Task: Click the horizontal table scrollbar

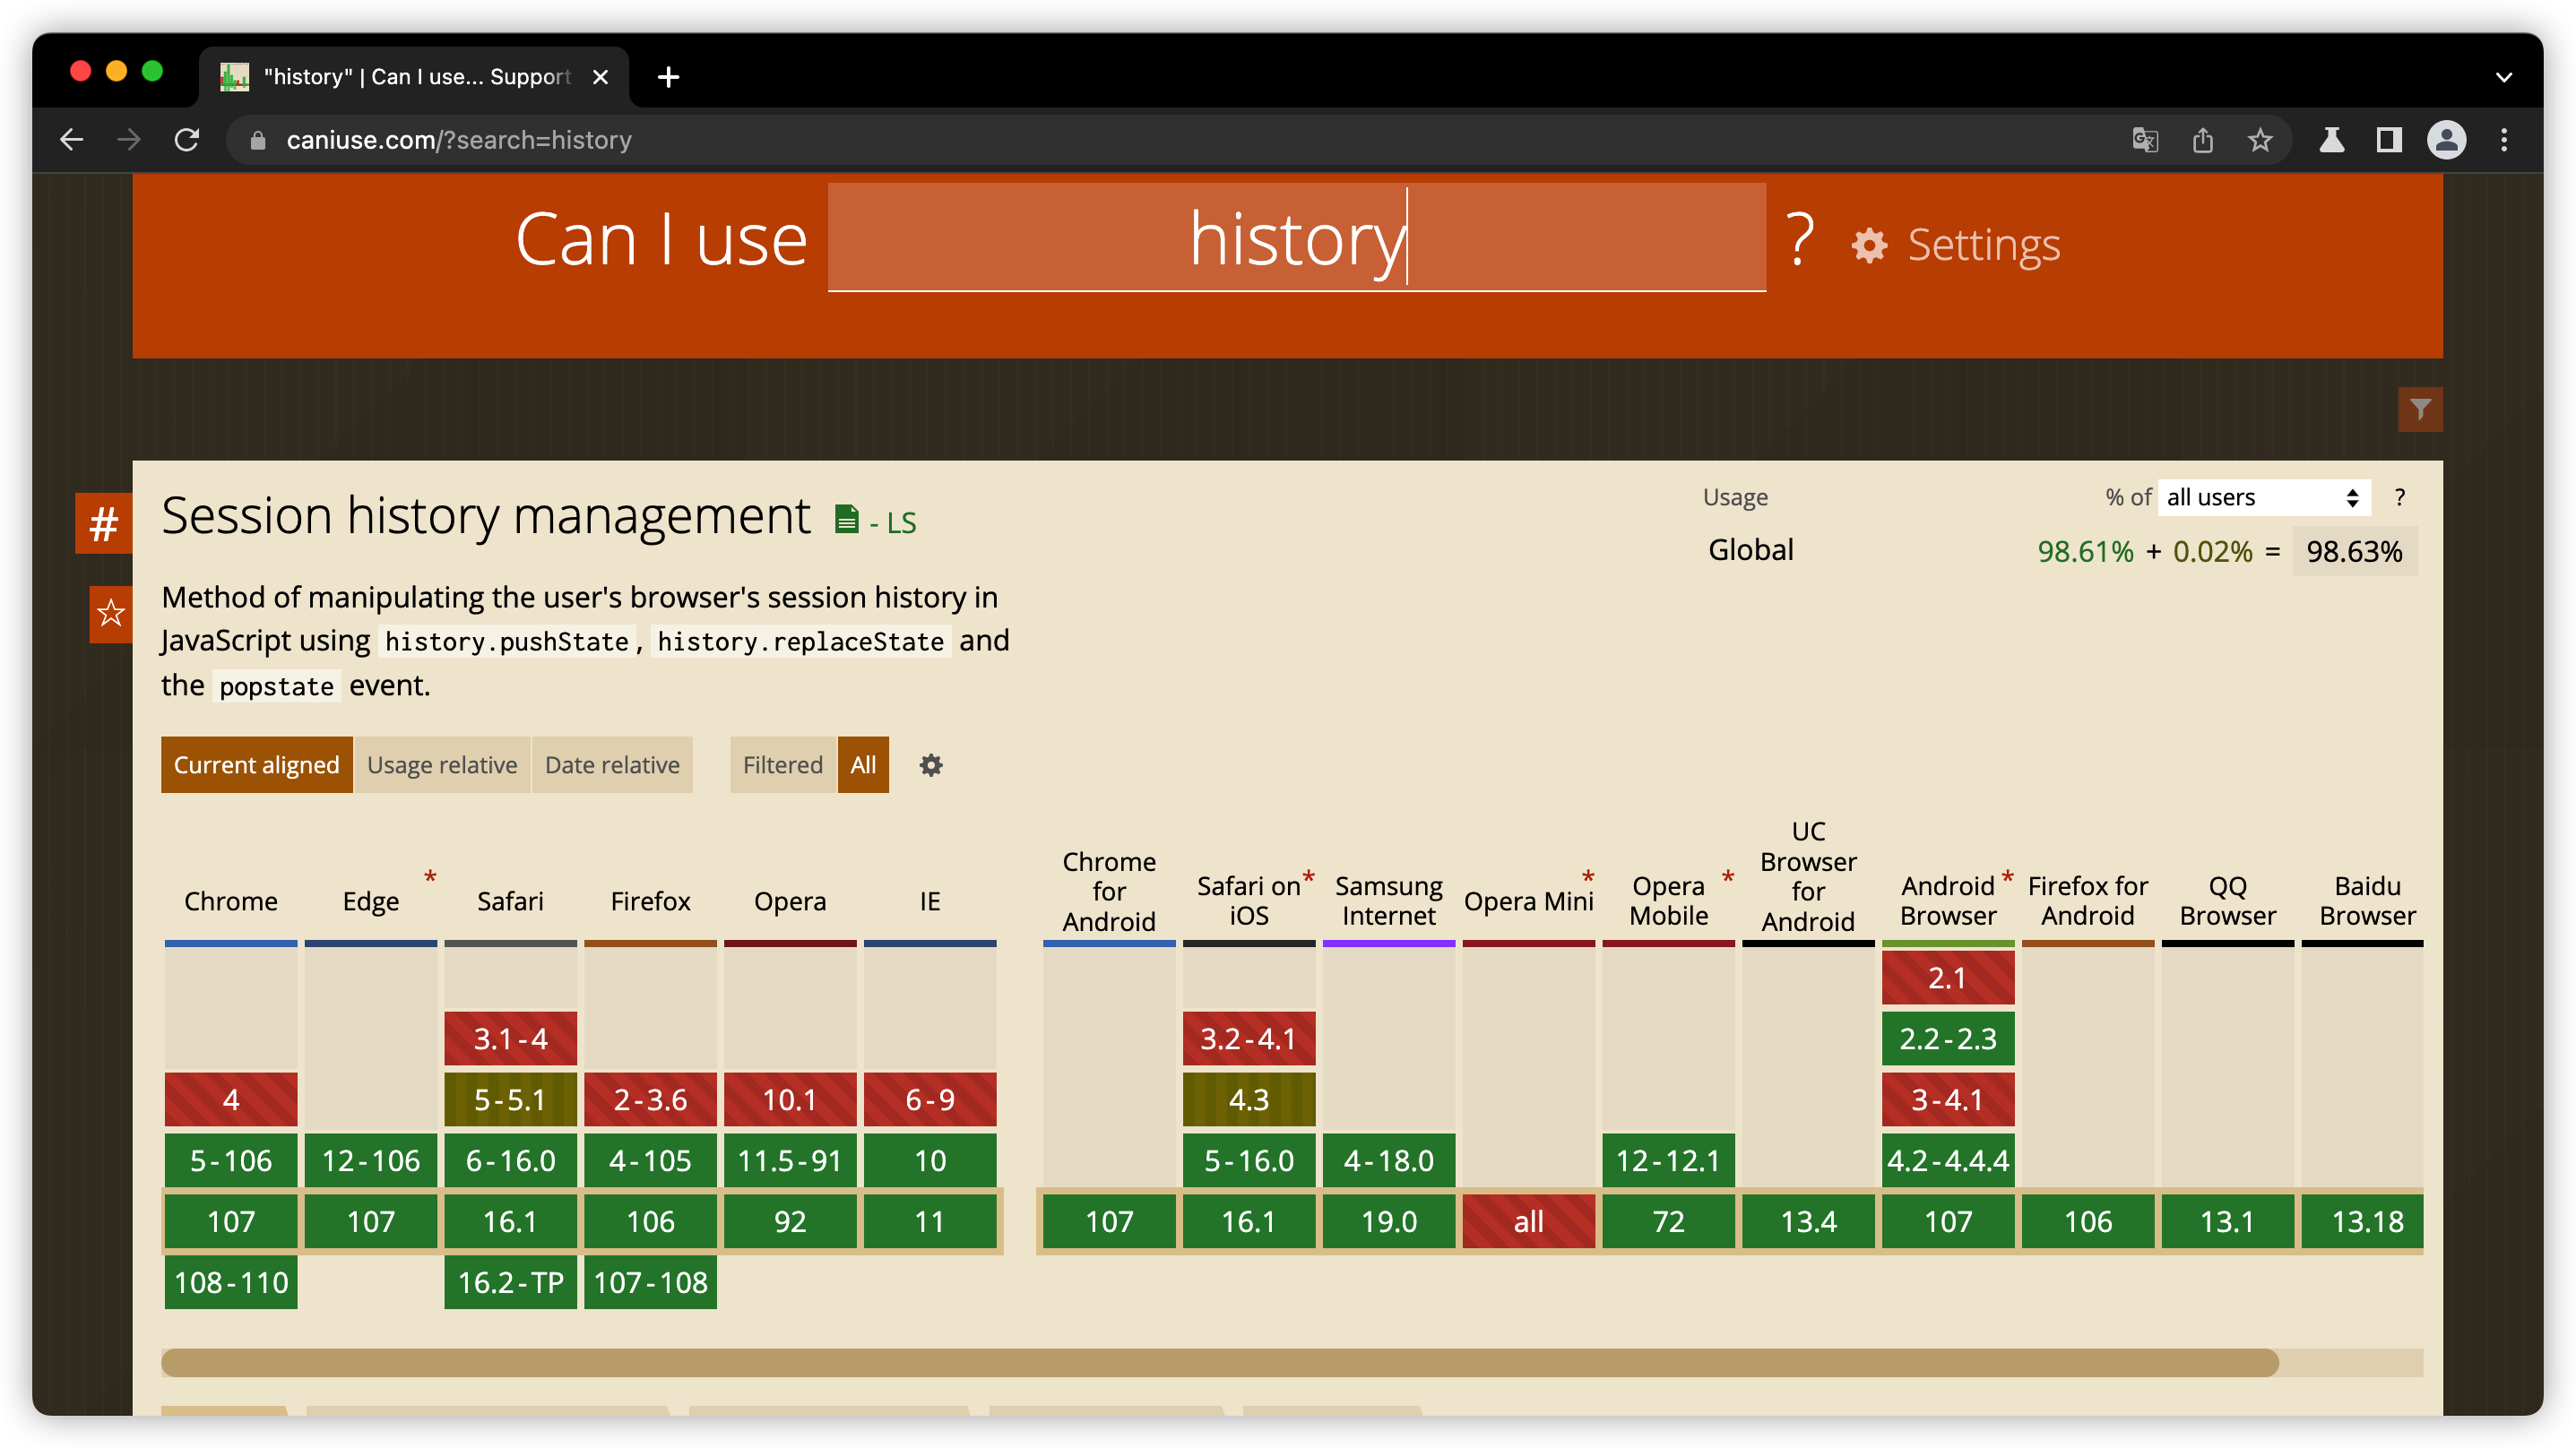Action: pos(1218,1362)
